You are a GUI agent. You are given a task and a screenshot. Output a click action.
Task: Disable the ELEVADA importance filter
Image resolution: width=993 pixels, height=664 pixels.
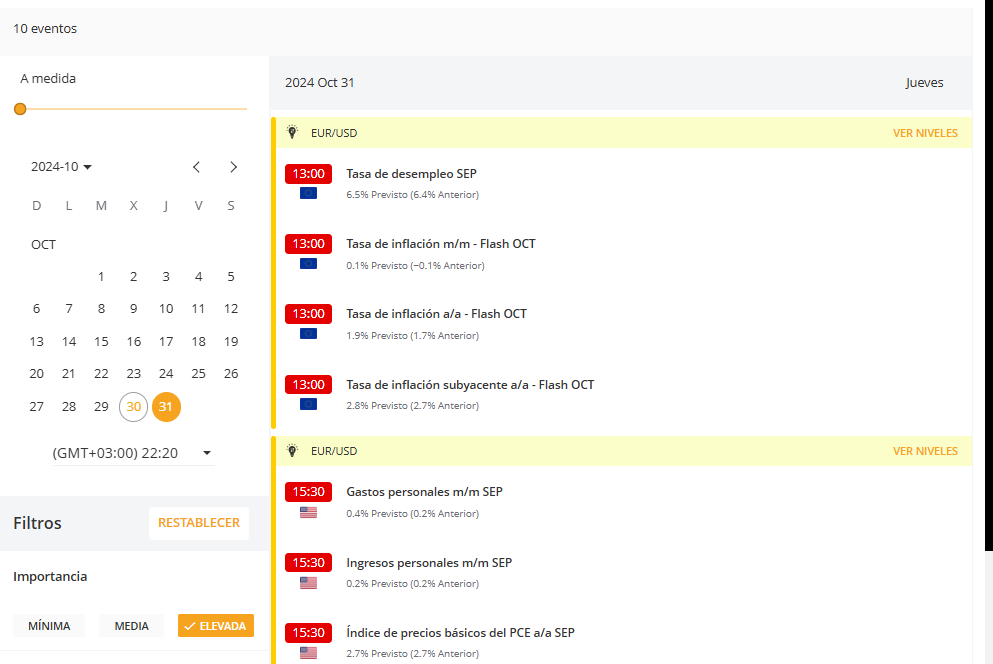(215, 625)
